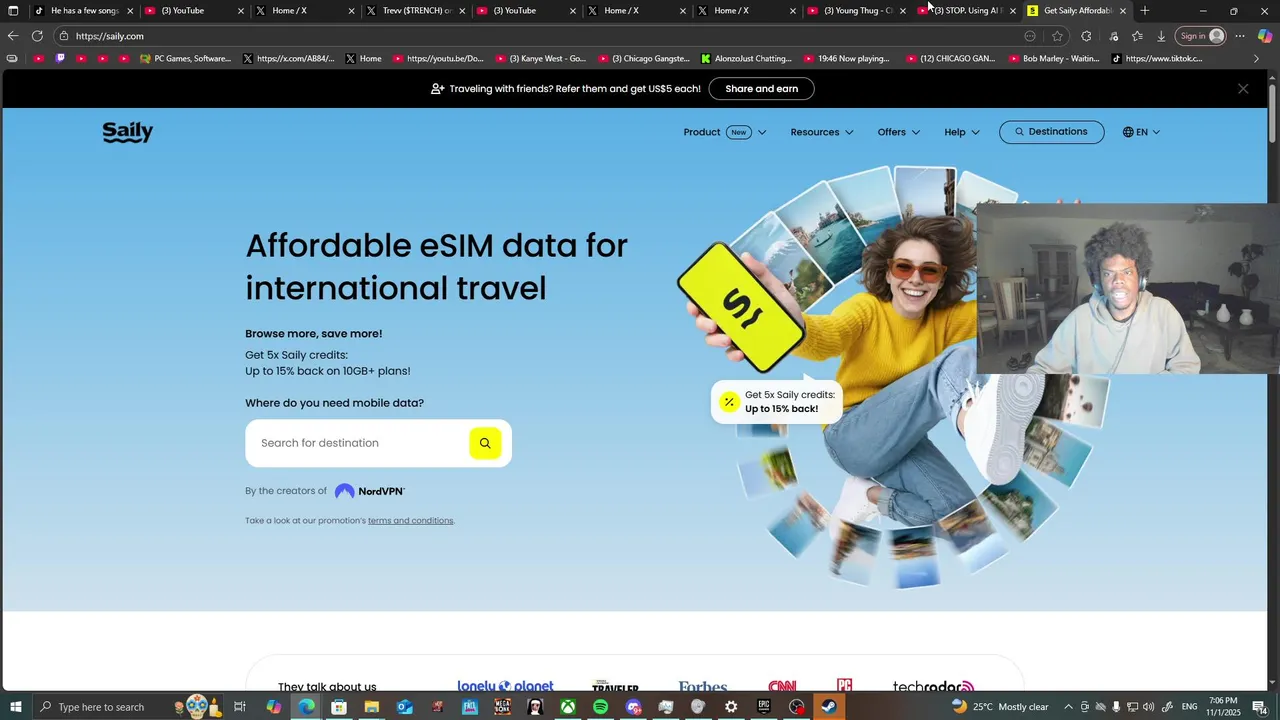
Task: Open Copilot icon in Edge toolbar
Action: [x=1265, y=36]
